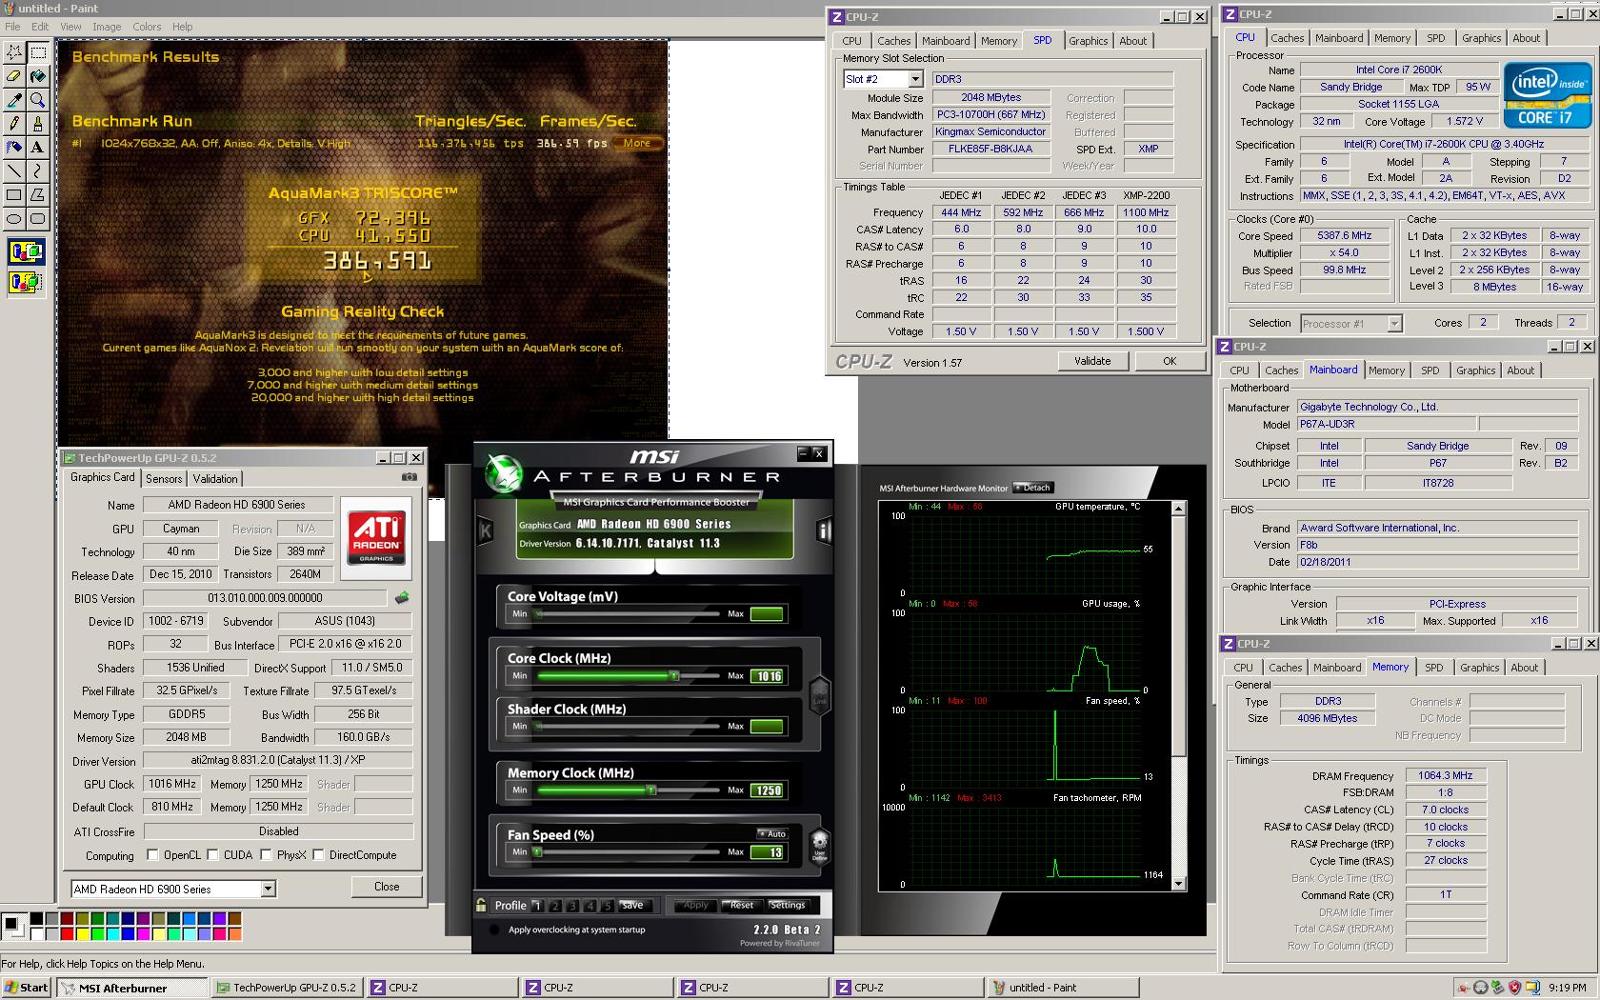Select the Free-Form Select tool in Paint
Screen dimensions: 1600x1000
coord(14,52)
